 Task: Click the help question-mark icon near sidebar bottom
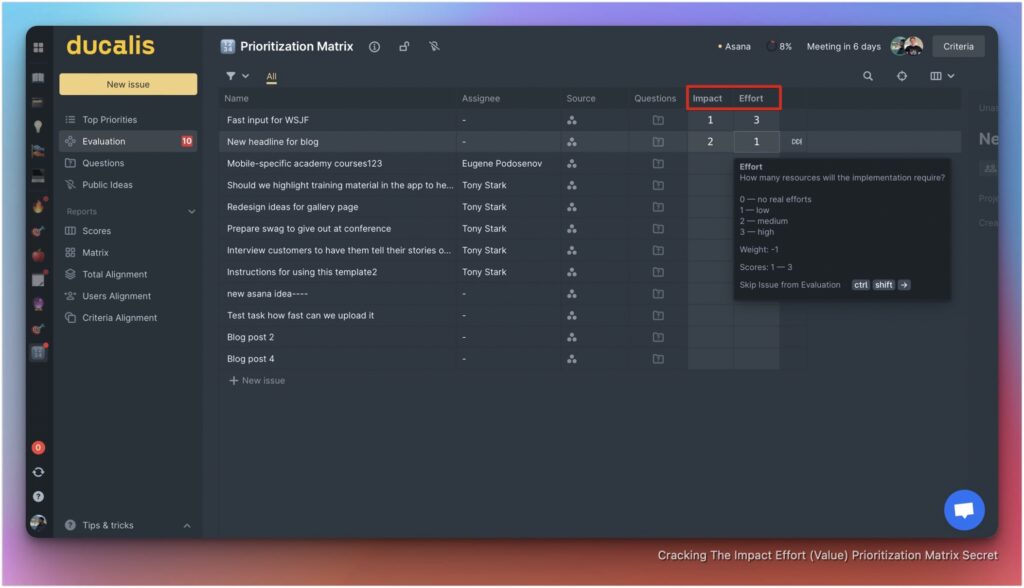(38, 495)
